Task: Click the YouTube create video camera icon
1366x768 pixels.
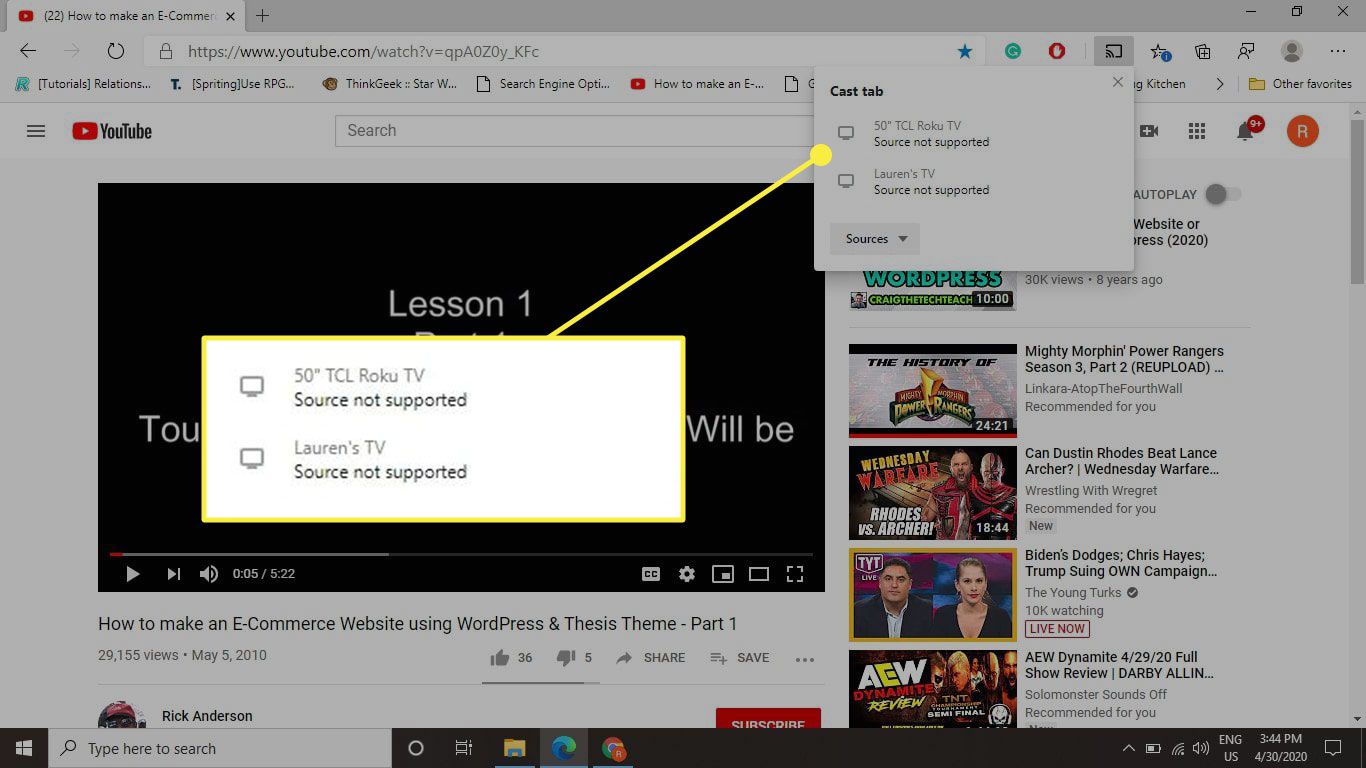Action: (1149, 131)
